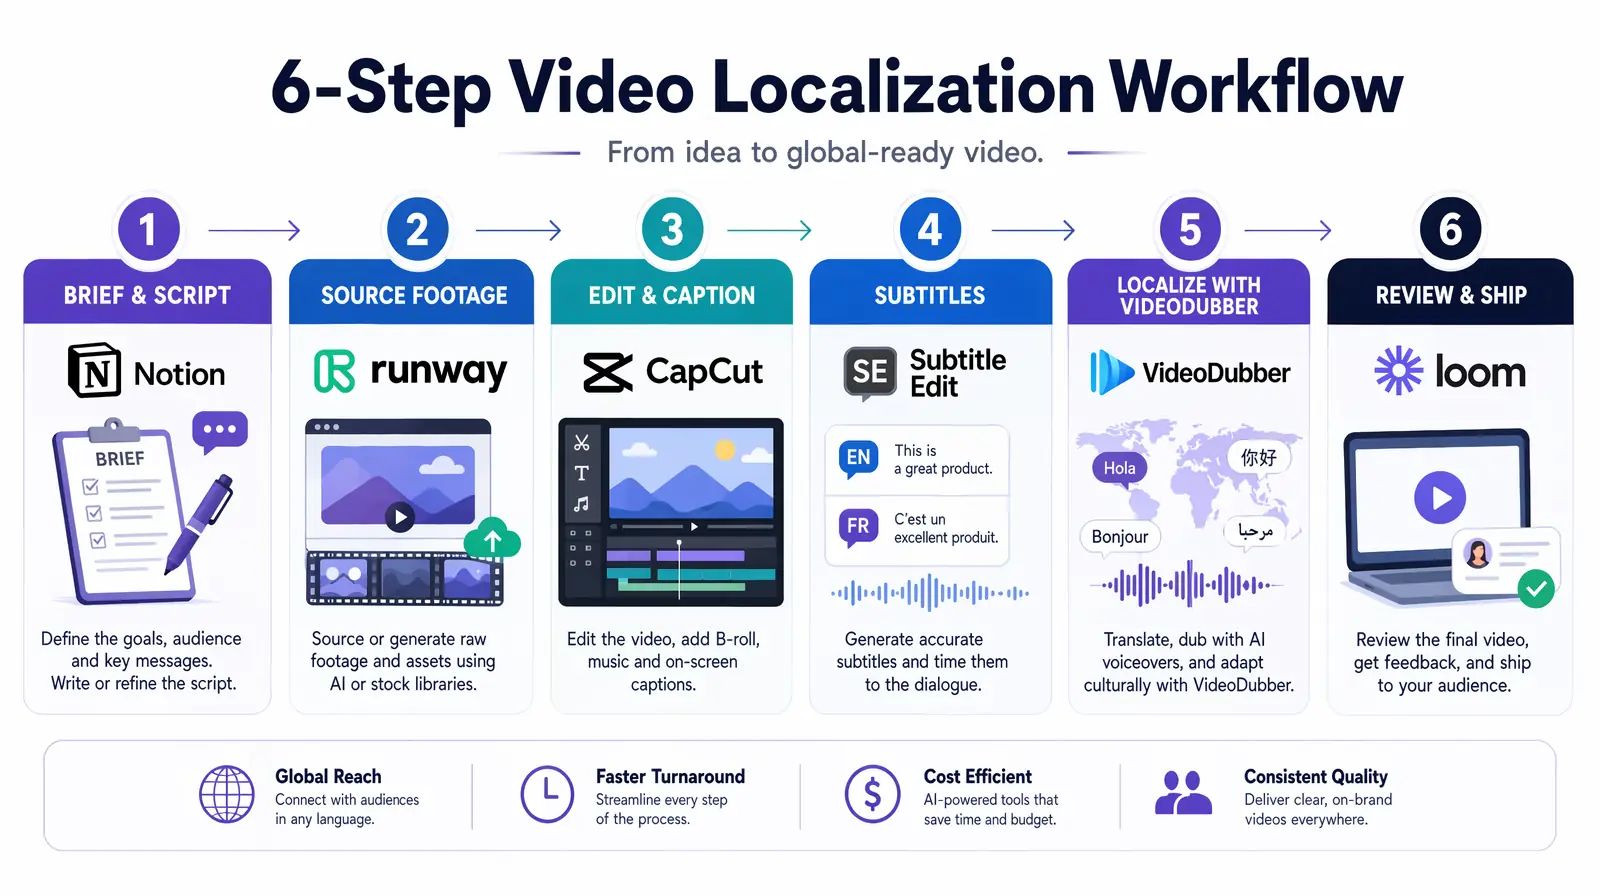
Task: Click the CapCut timeline playhead
Action: click(679, 570)
